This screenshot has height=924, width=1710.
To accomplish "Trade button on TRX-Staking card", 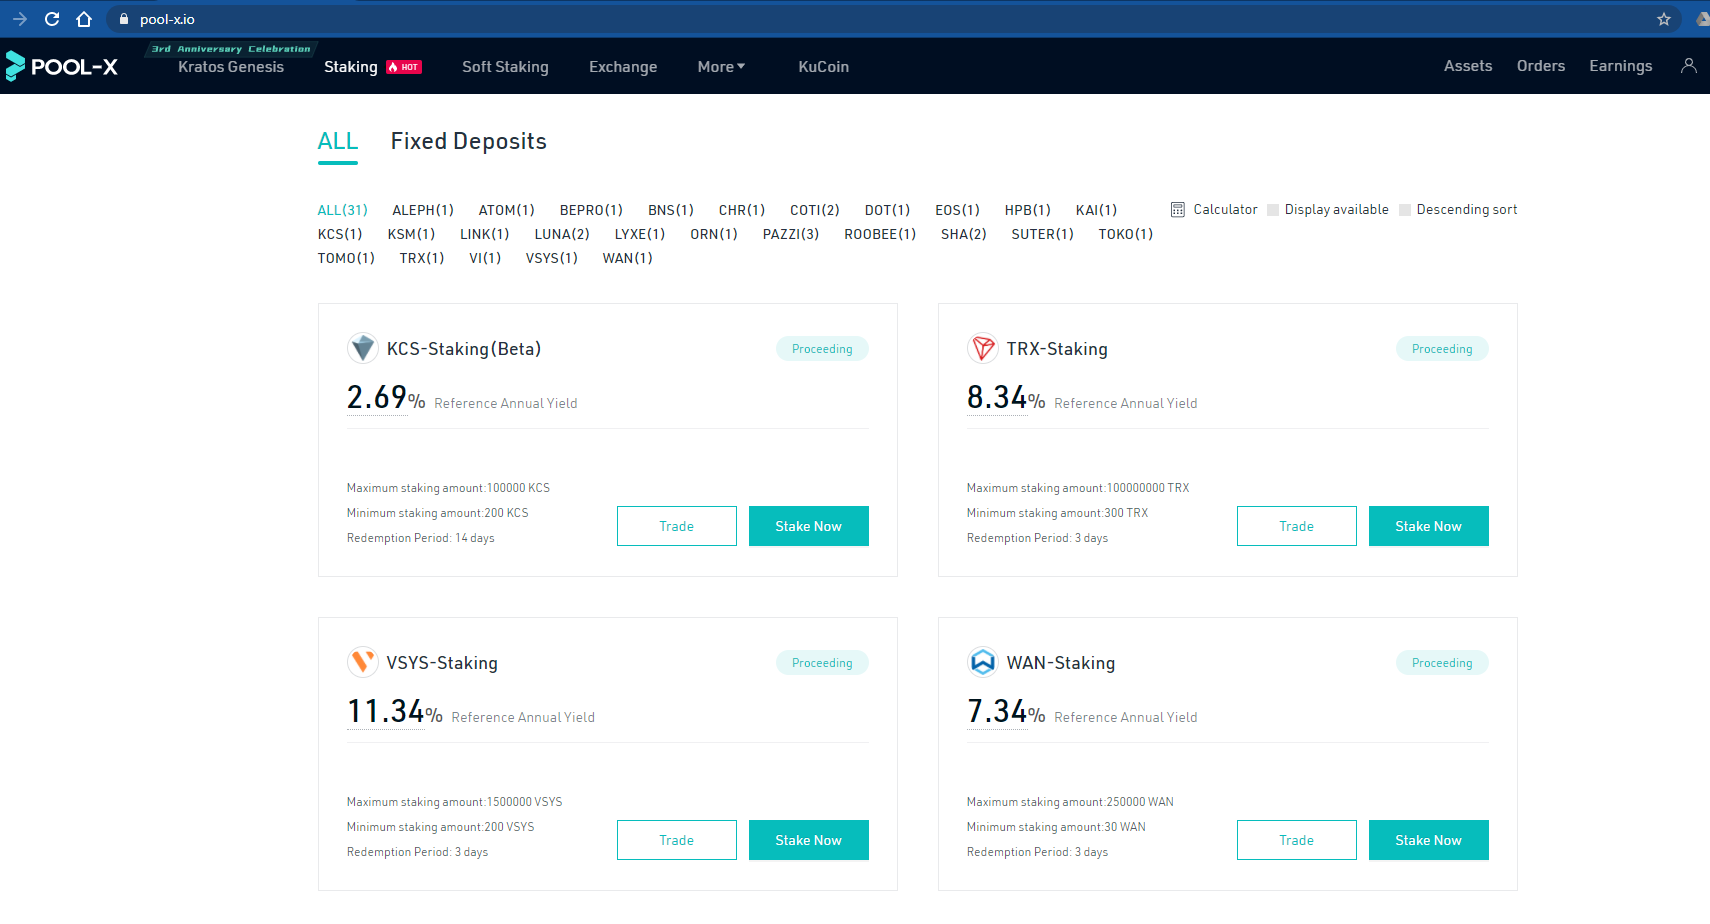I will click(x=1297, y=526).
